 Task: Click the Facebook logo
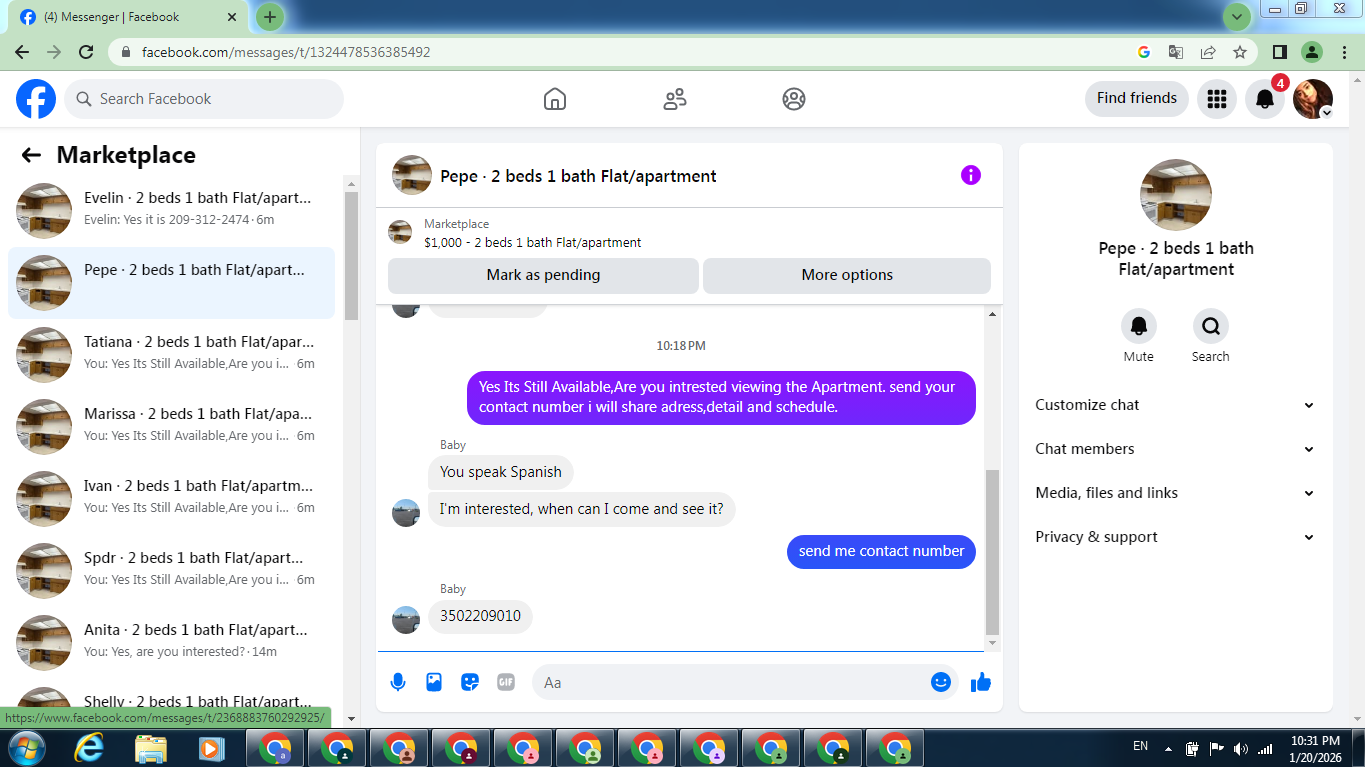36,99
